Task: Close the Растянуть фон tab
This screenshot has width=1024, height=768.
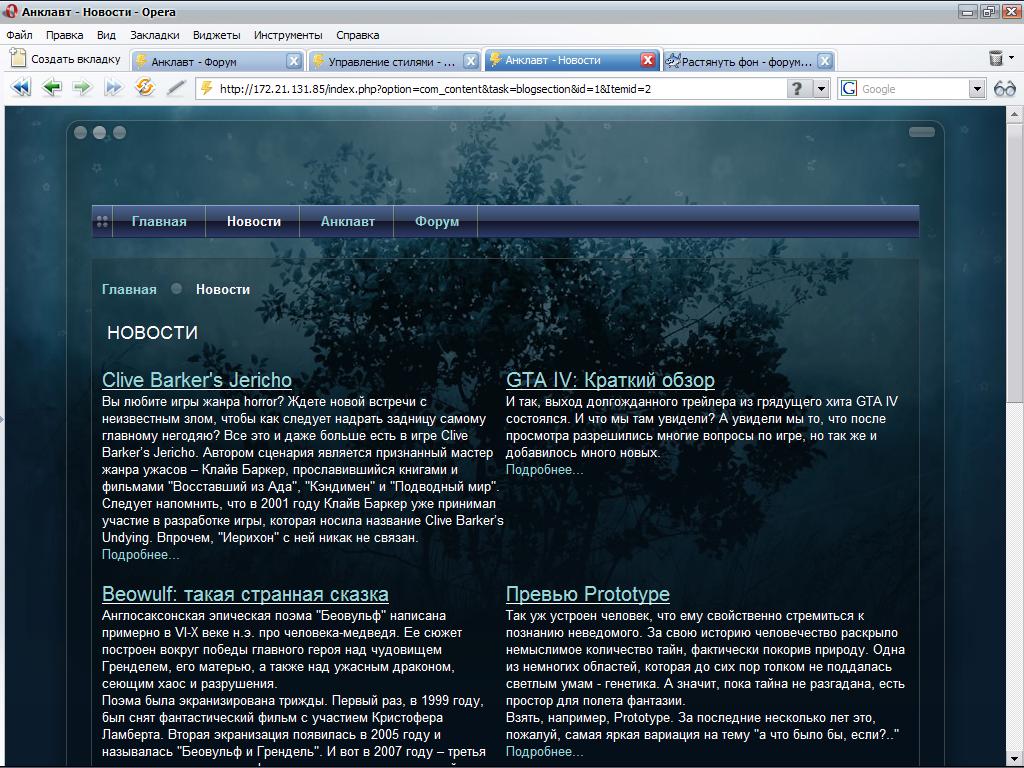Action: pyautogui.click(x=825, y=61)
